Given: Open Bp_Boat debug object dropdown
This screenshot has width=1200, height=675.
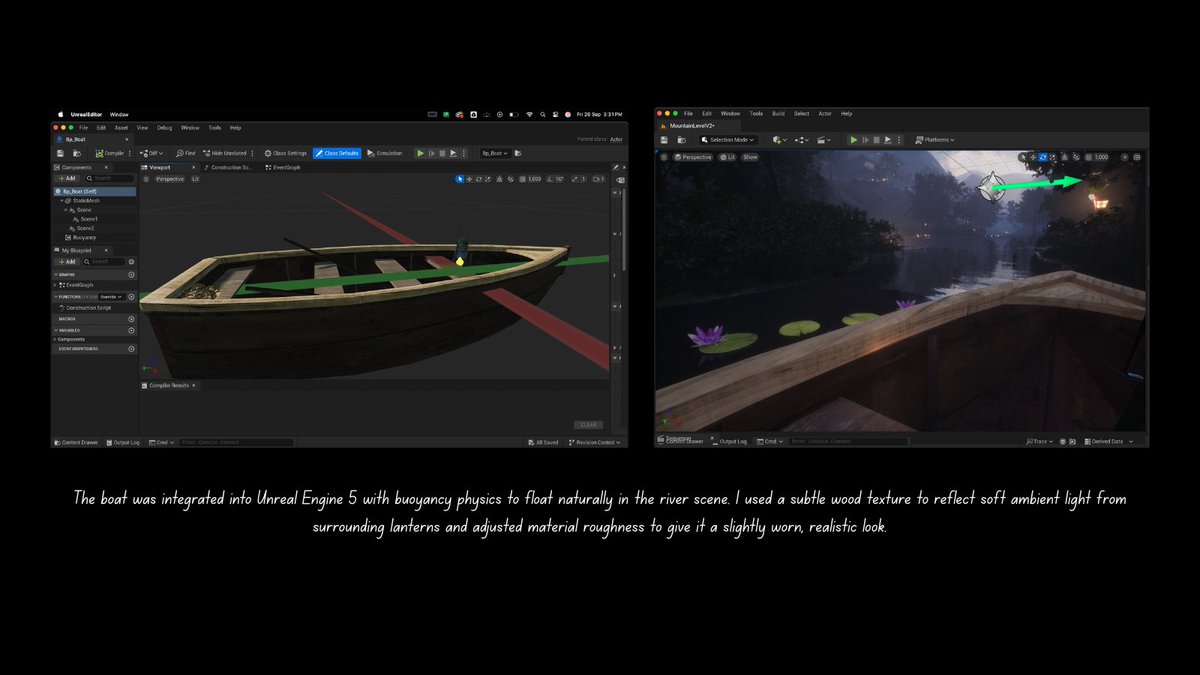Looking at the screenshot, I should [495, 153].
